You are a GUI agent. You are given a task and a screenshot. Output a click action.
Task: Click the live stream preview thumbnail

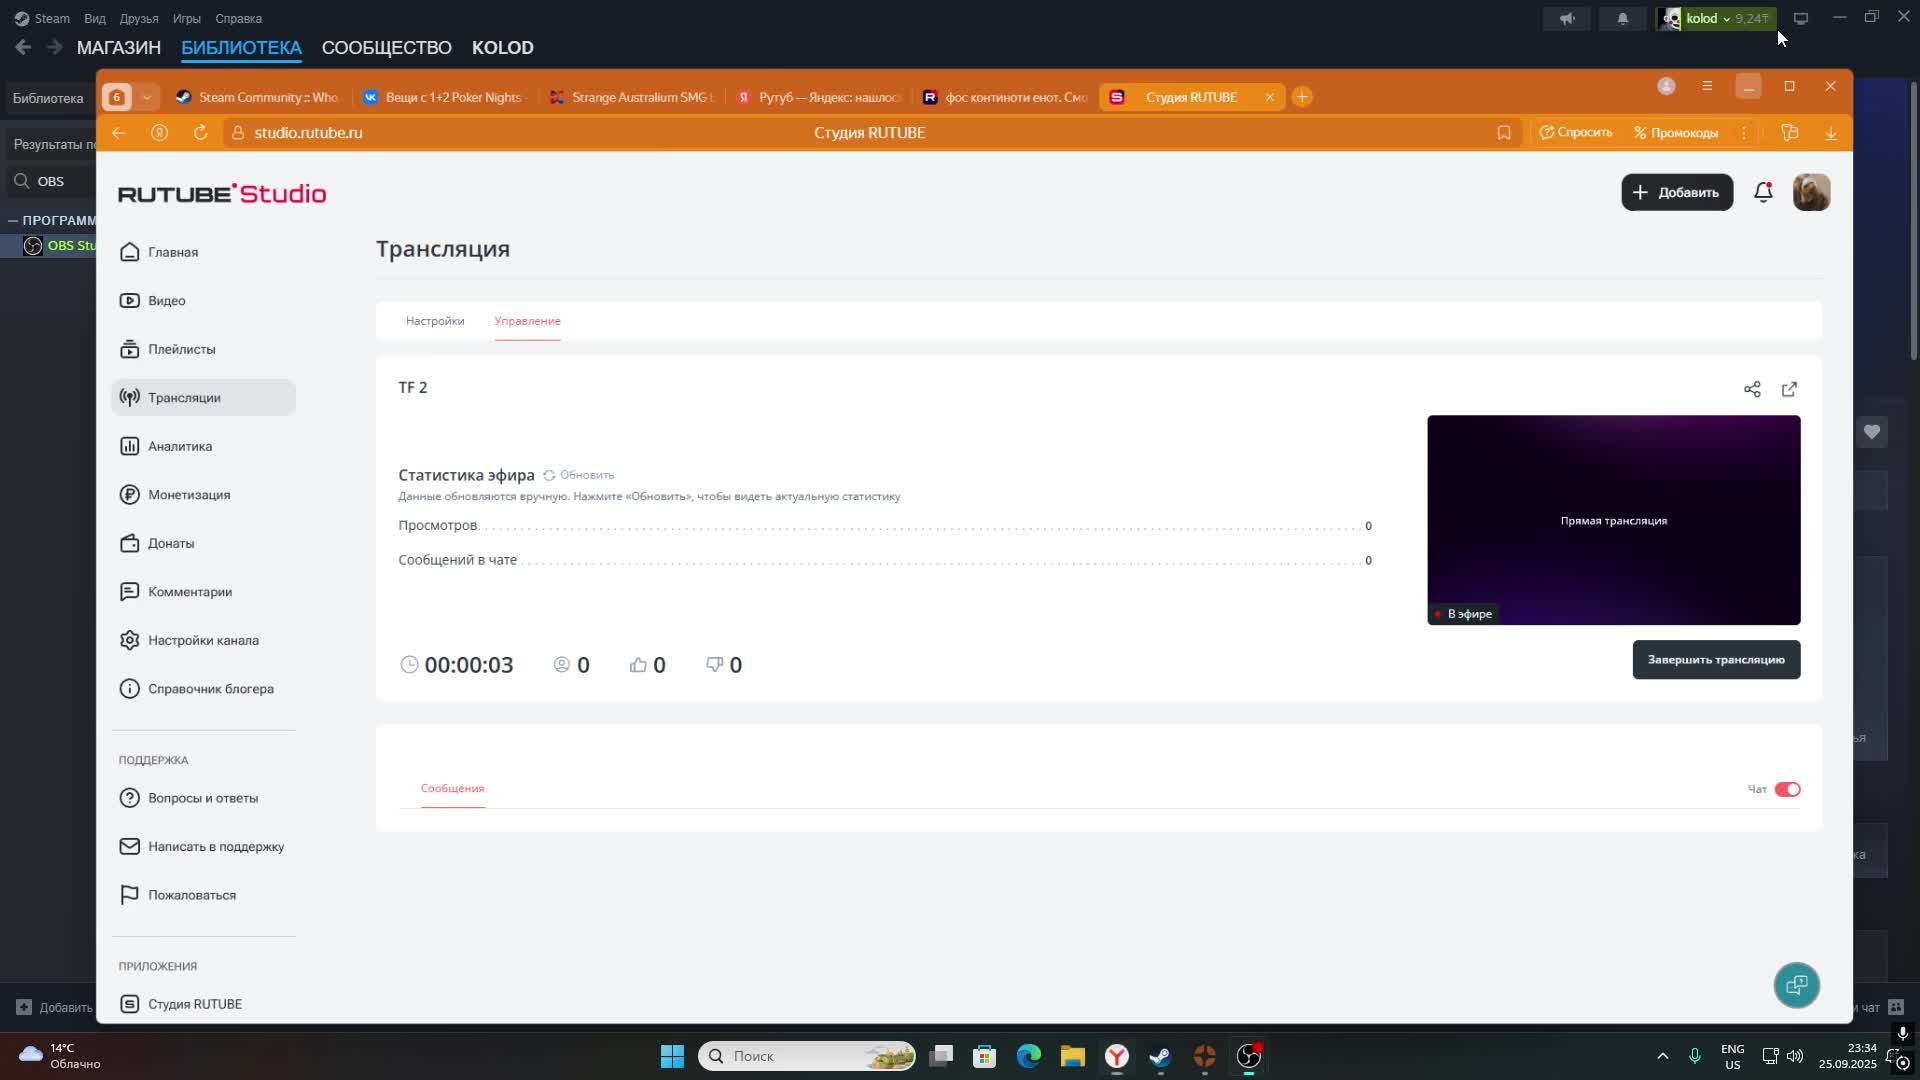1612,520
